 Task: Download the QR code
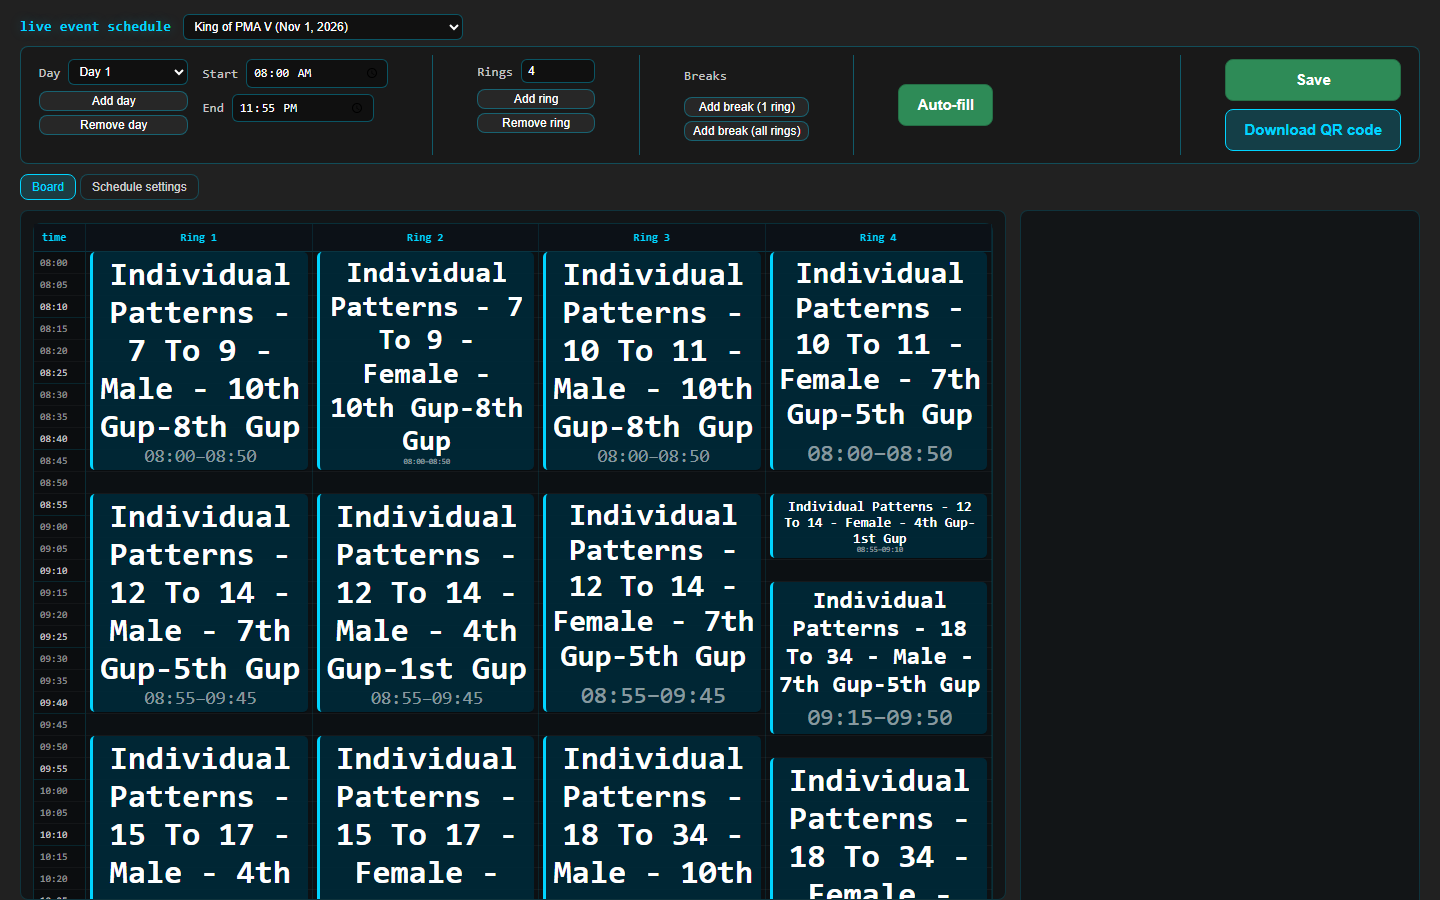pyautogui.click(x=1312, y=130)
